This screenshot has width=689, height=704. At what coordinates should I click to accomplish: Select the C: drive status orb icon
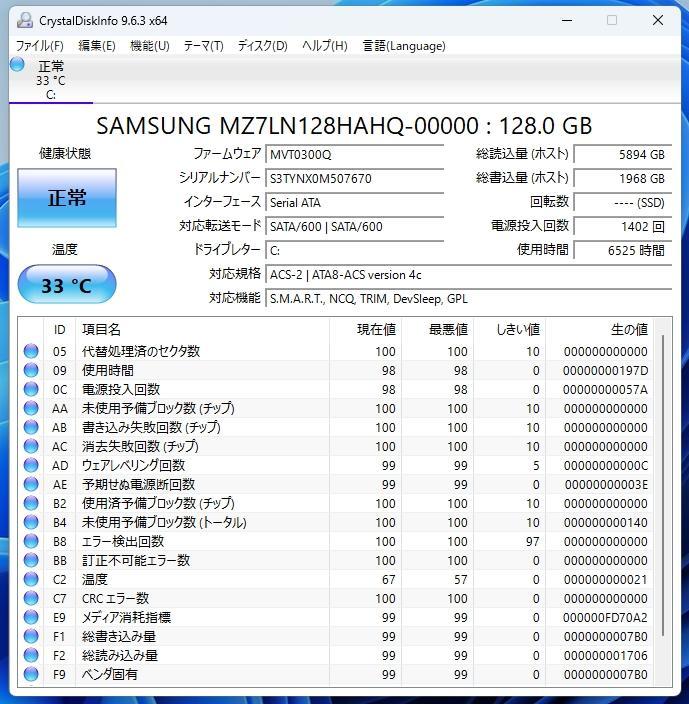tap(18, 64)
